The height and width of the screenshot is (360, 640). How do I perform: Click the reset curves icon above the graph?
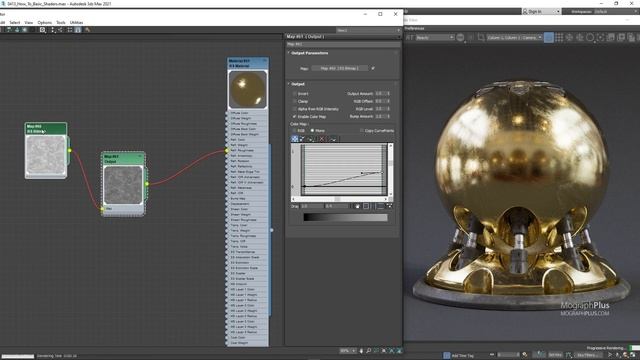coord(333,139)
